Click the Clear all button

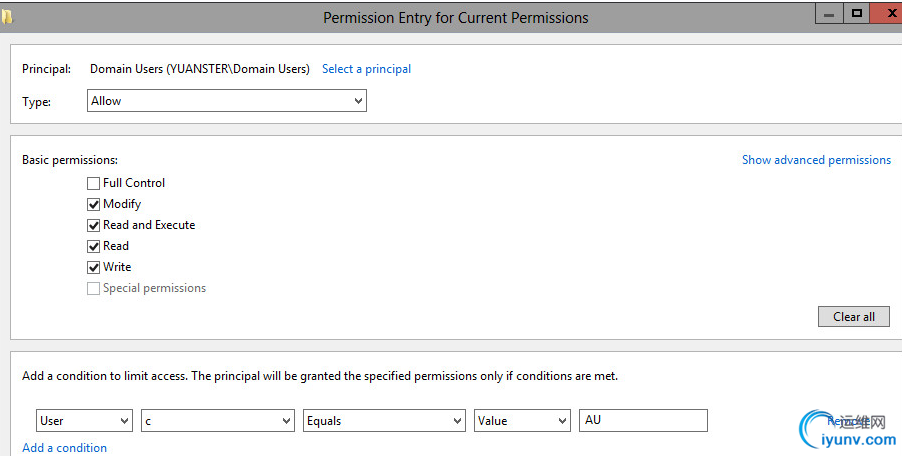[x=854, y=317]
